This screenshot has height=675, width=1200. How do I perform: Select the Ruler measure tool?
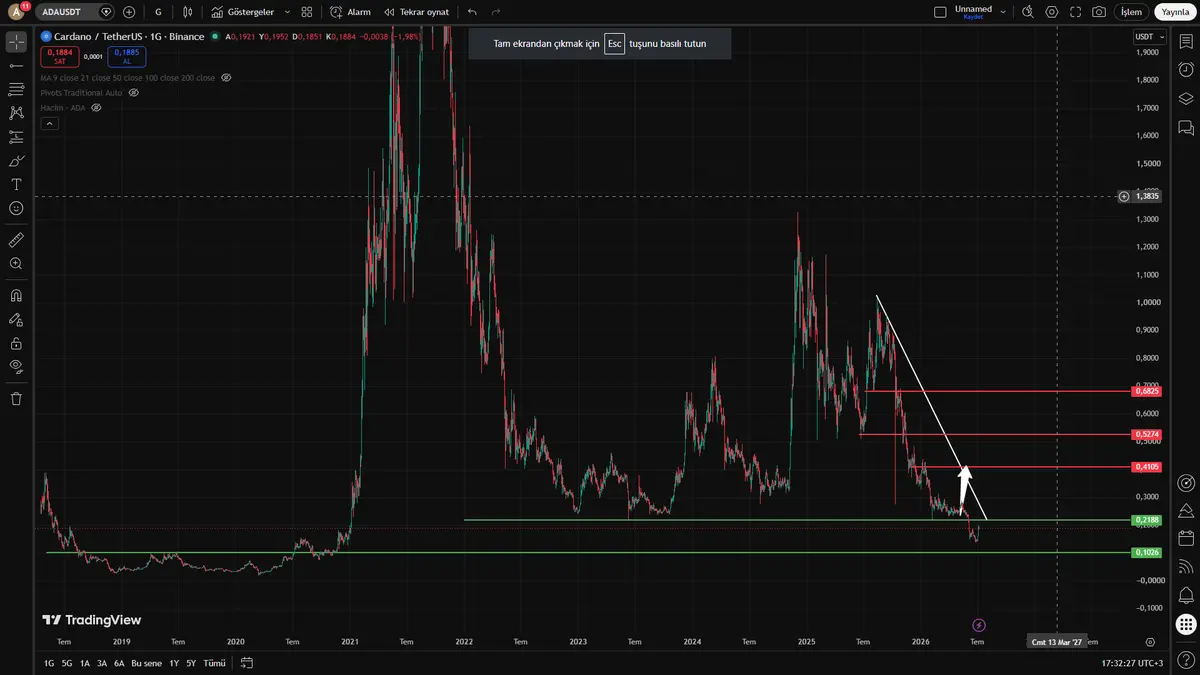pyautogui.click(x=16, y=240)
